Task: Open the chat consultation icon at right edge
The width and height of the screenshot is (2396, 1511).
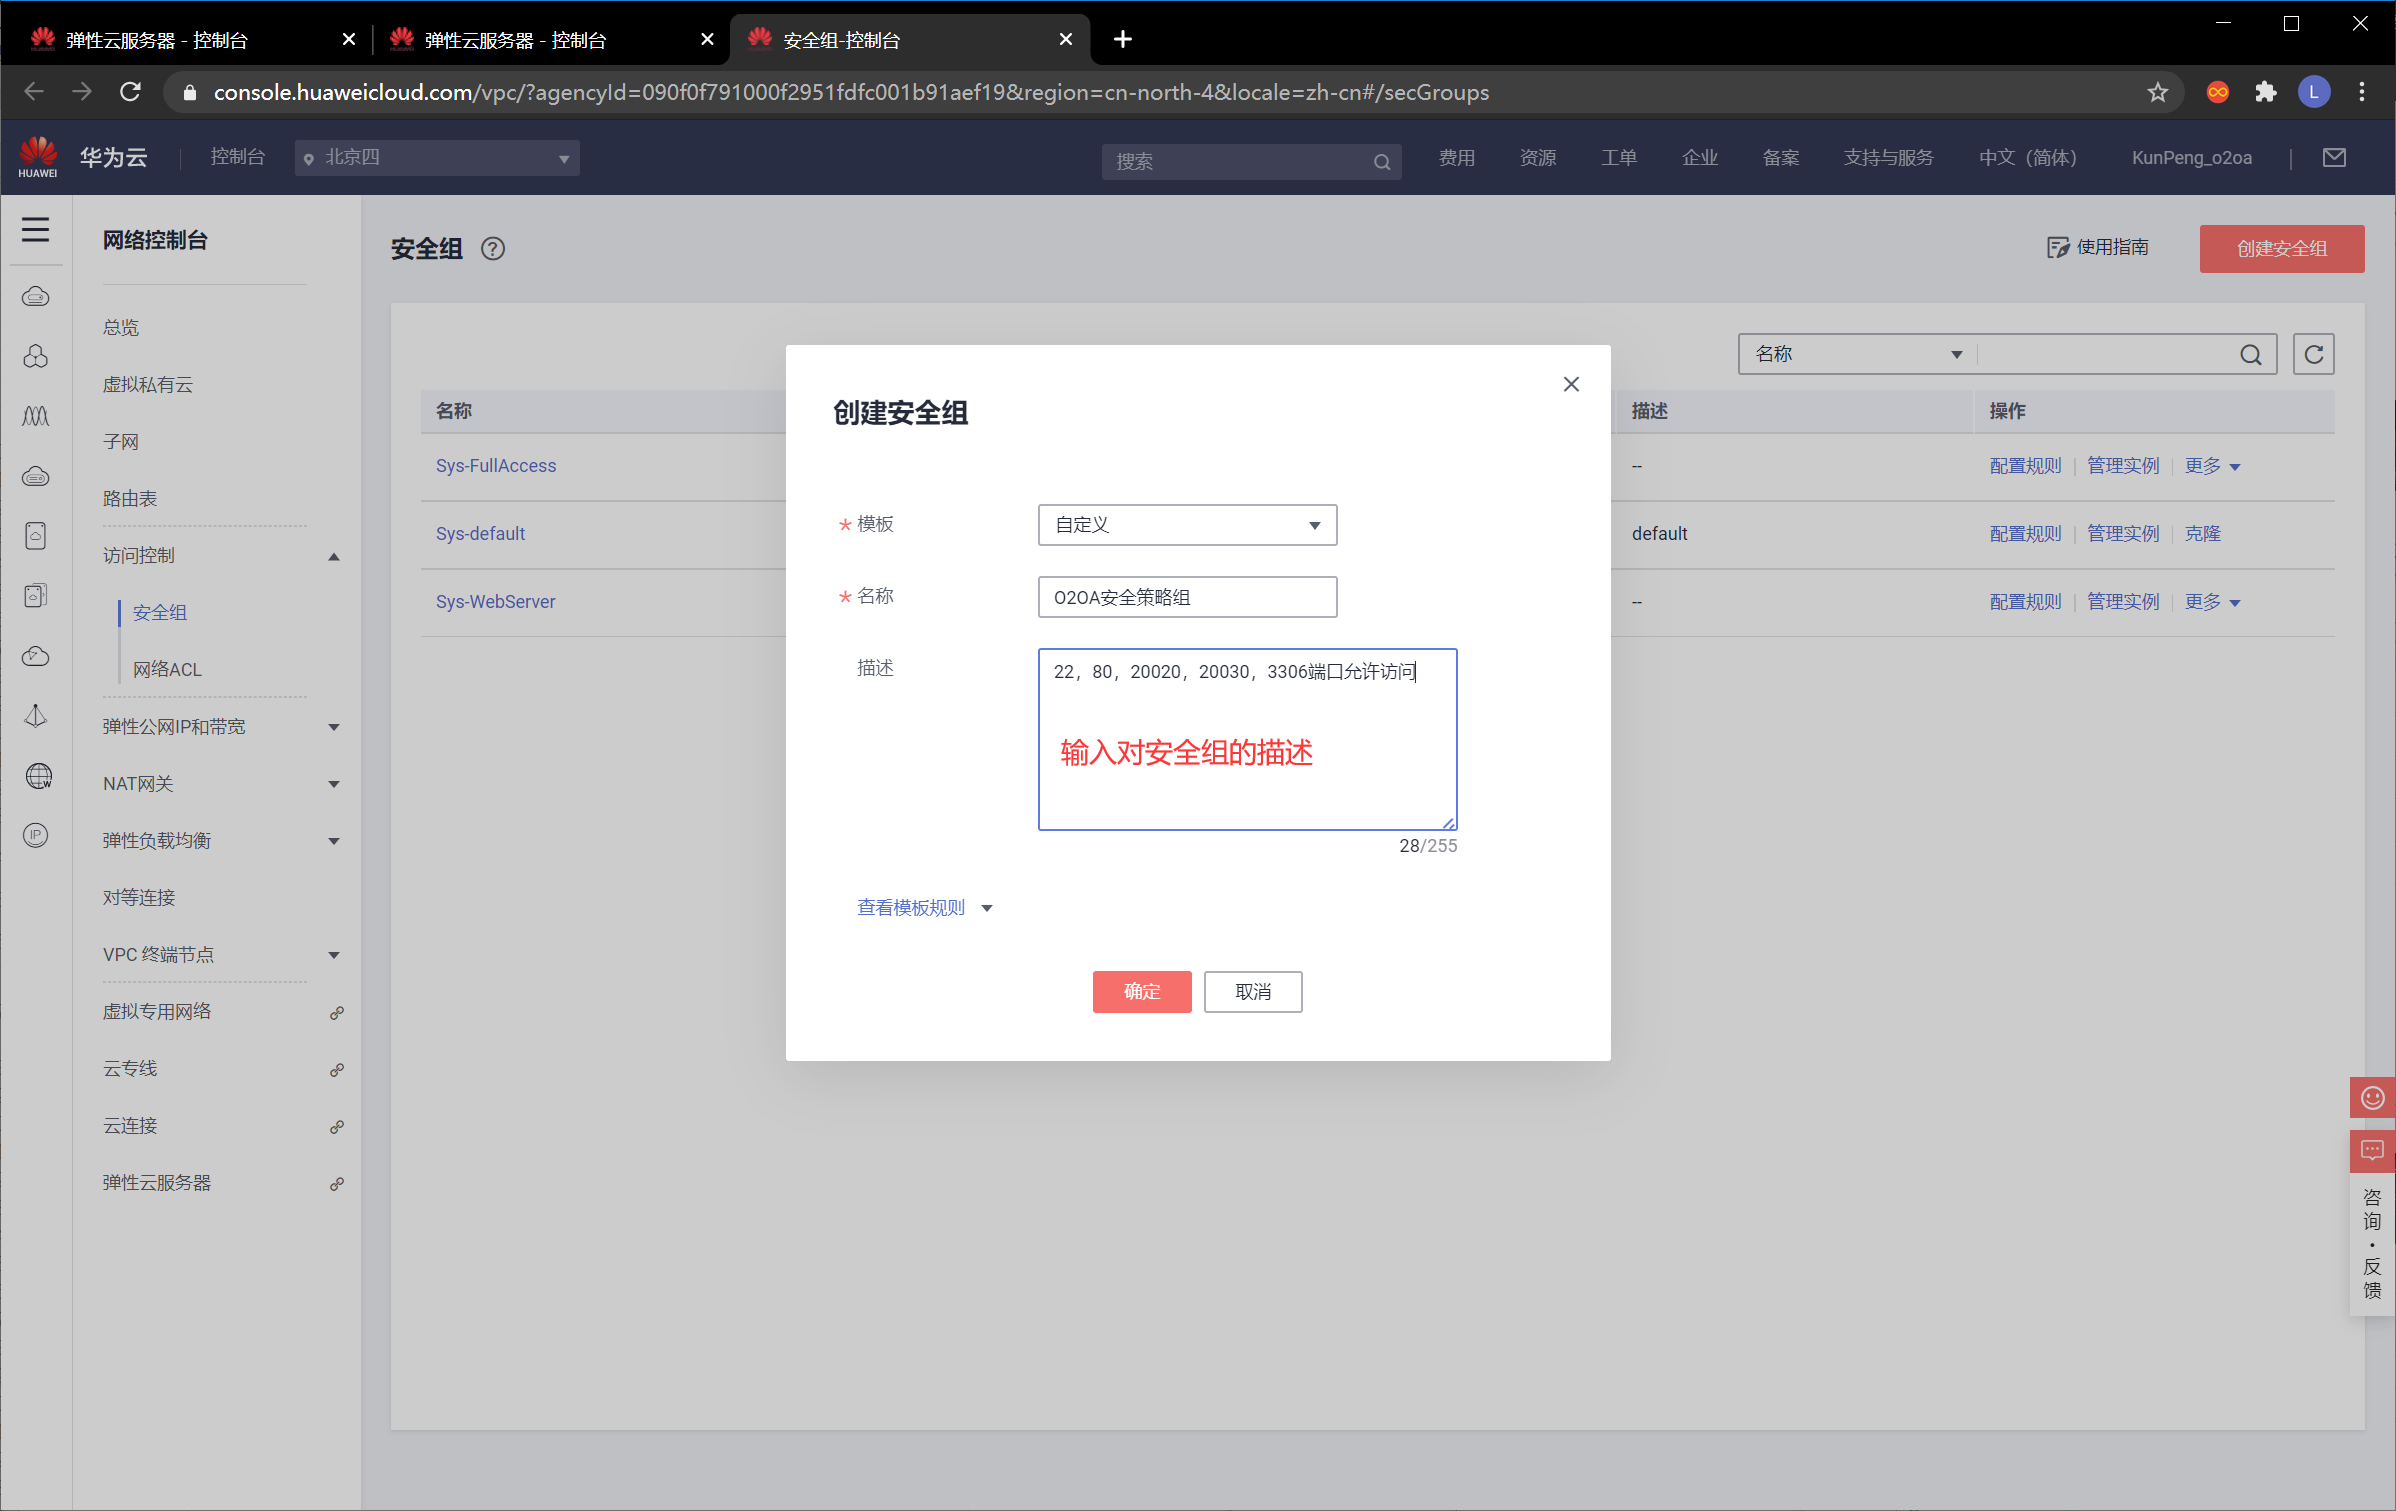Action: click(x=2373, y=1150)
